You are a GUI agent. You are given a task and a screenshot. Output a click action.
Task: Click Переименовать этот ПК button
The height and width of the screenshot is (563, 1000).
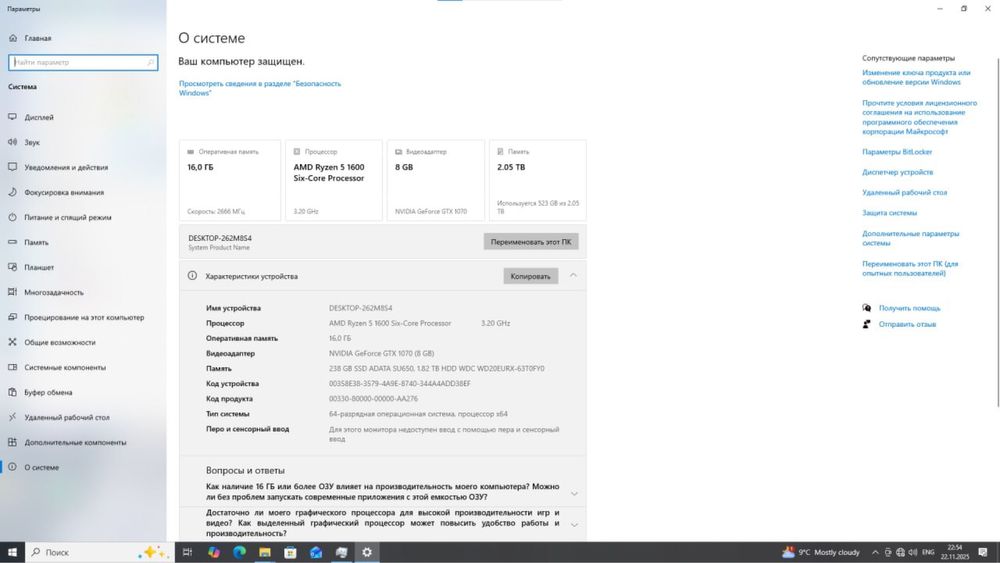(x=531, y=242)
